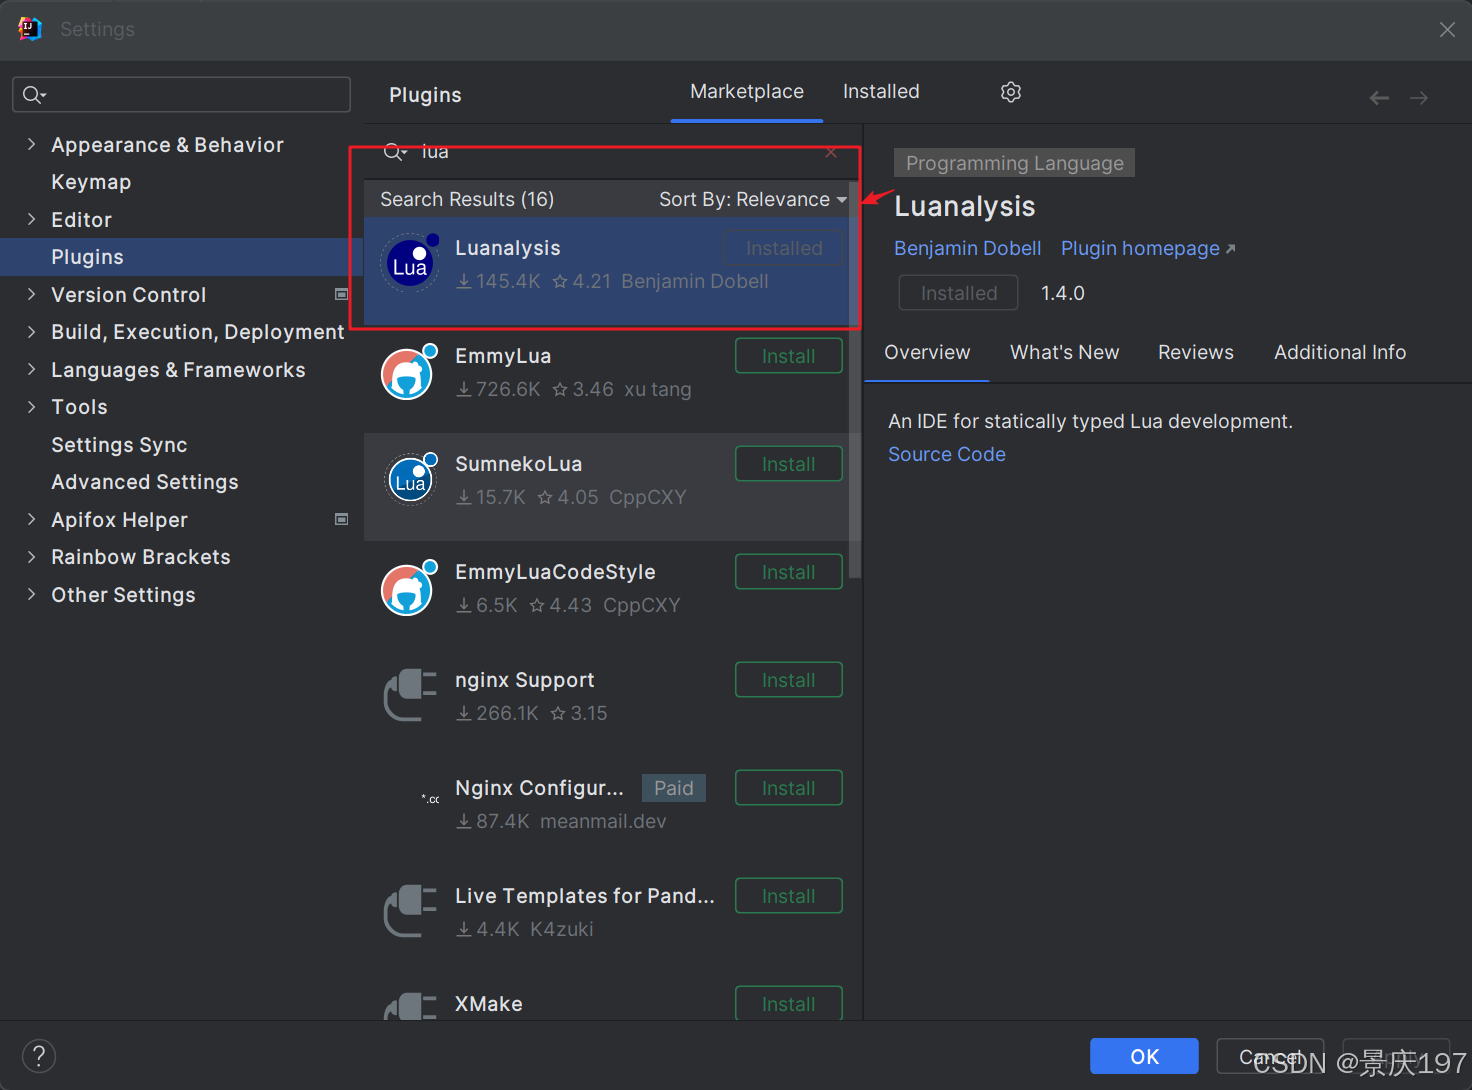Click the Installed button in Luanalysis details

[x=958, y=293]
